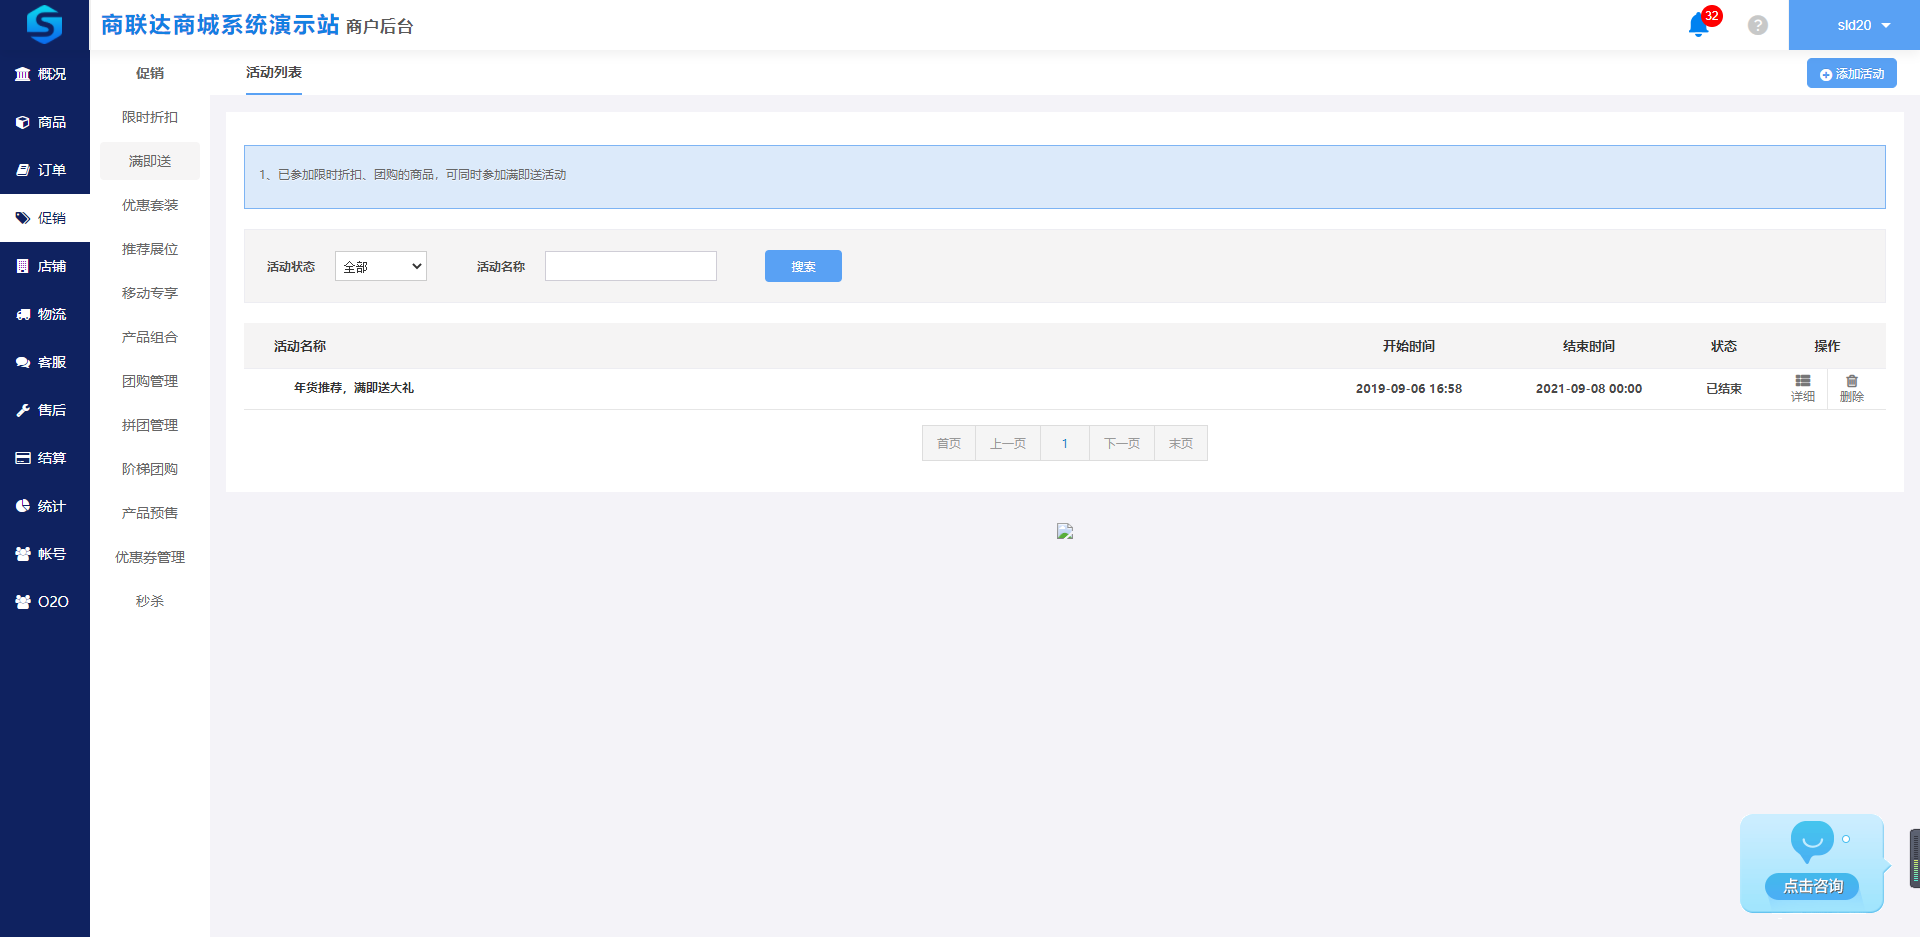This screenshot has width=1920, height=937.
Task: Expand the 活动状态 dropdown
Action: tap(381, 266)
